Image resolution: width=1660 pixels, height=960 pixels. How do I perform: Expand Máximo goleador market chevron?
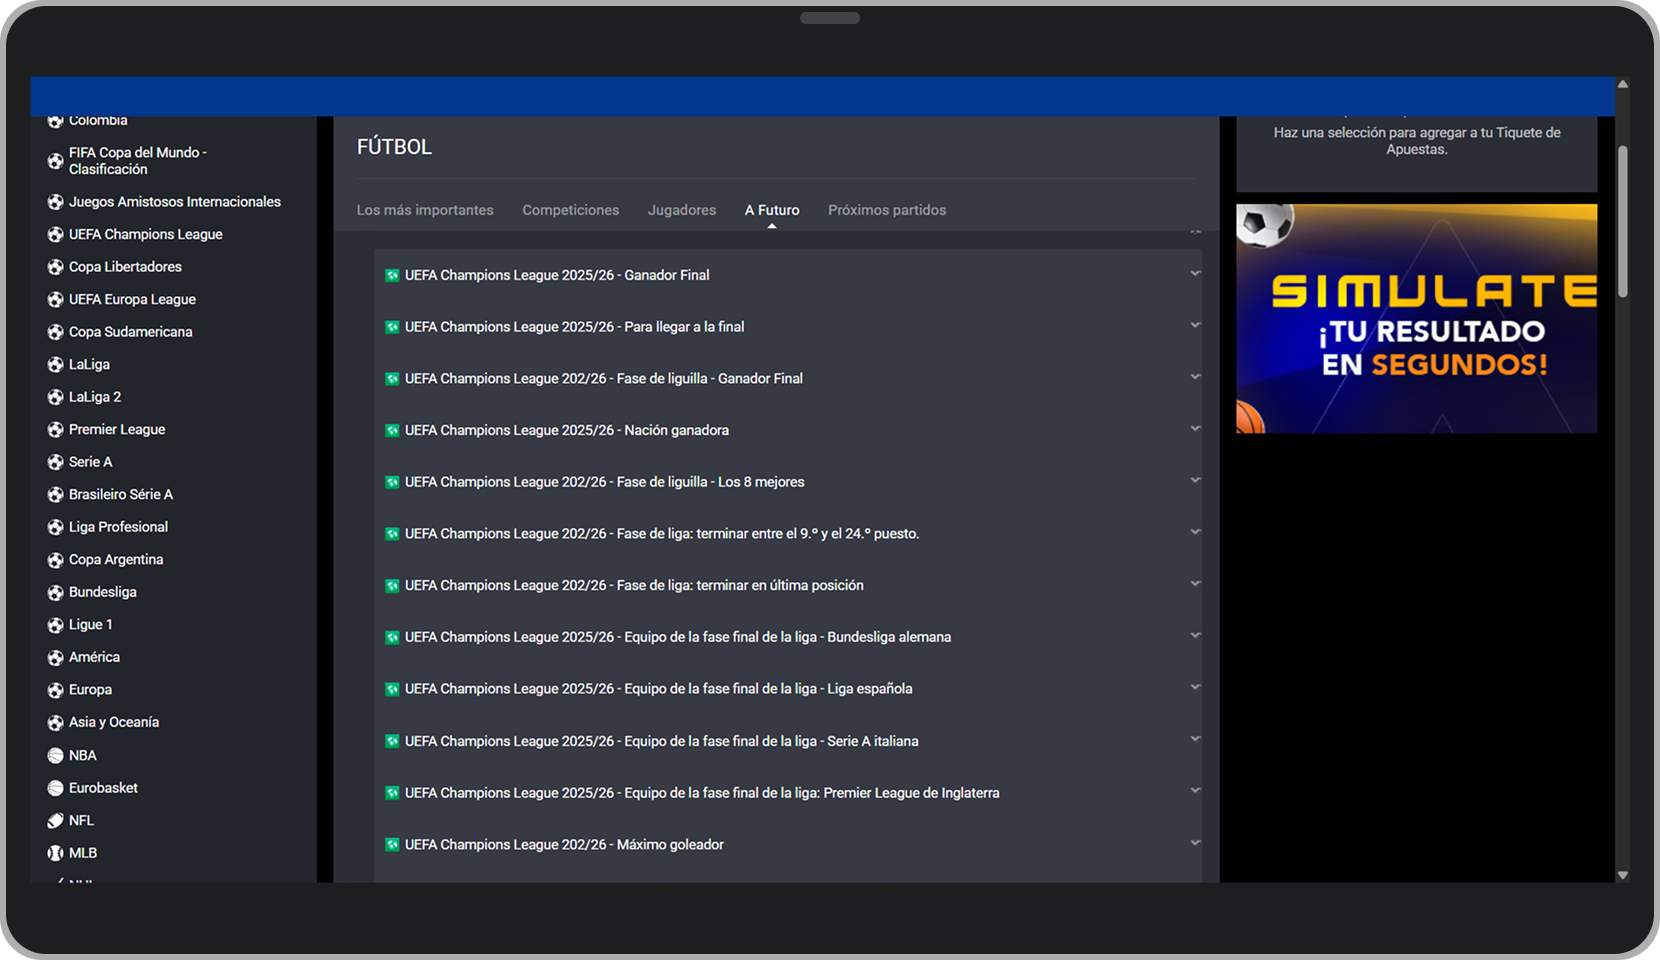point(1195,842)
